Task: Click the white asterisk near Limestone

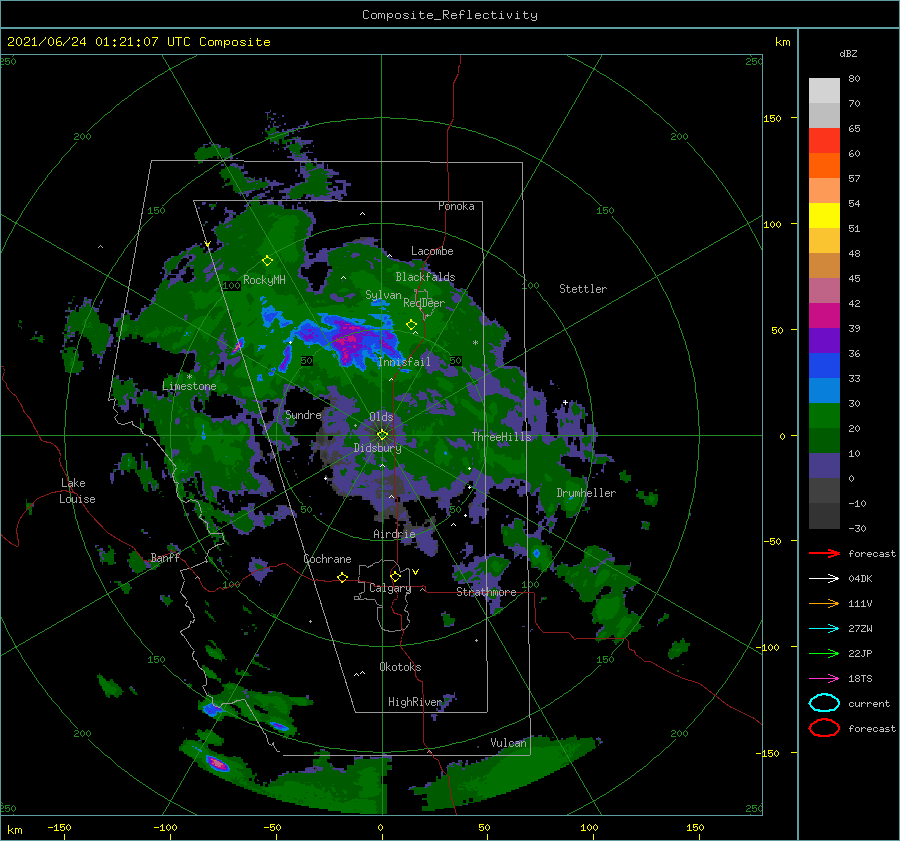Action: [189, 377]
